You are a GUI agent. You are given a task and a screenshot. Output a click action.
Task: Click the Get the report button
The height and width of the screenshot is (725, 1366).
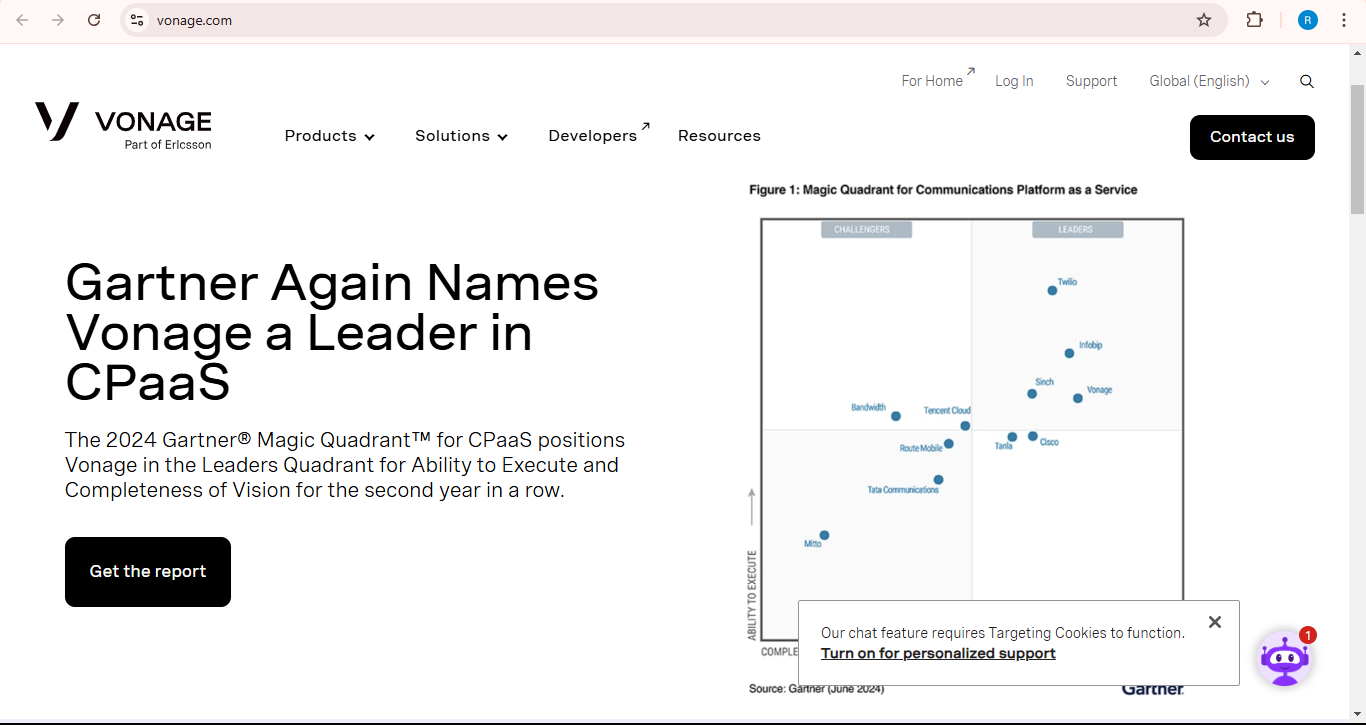[x=148, y=572]
